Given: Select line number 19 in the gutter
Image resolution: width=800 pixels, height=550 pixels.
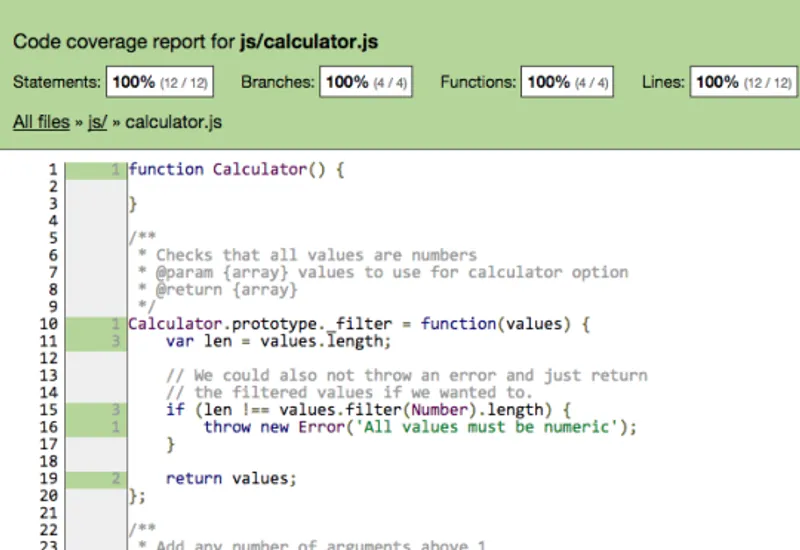Looking at the screenshot, I should [x=48, y=478].
